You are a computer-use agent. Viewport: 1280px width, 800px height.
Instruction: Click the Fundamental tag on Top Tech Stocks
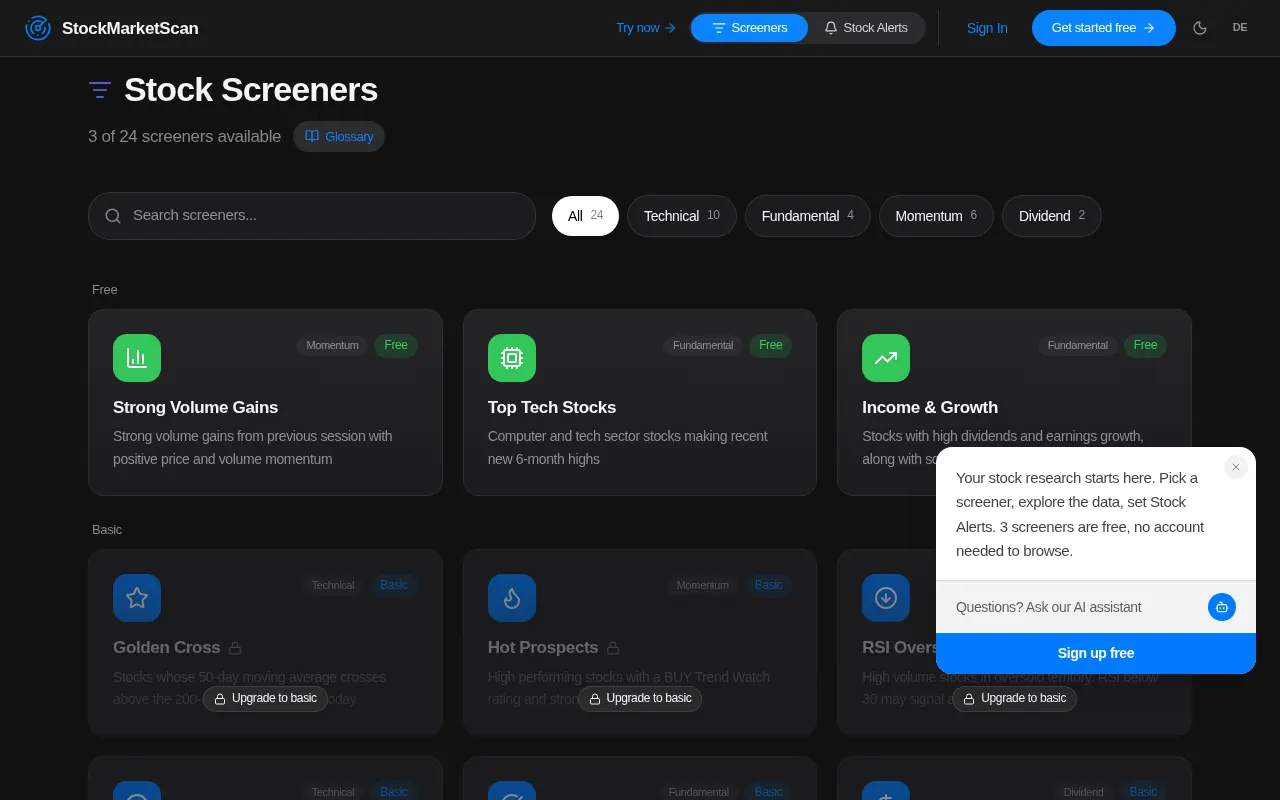tap(703, 345)
